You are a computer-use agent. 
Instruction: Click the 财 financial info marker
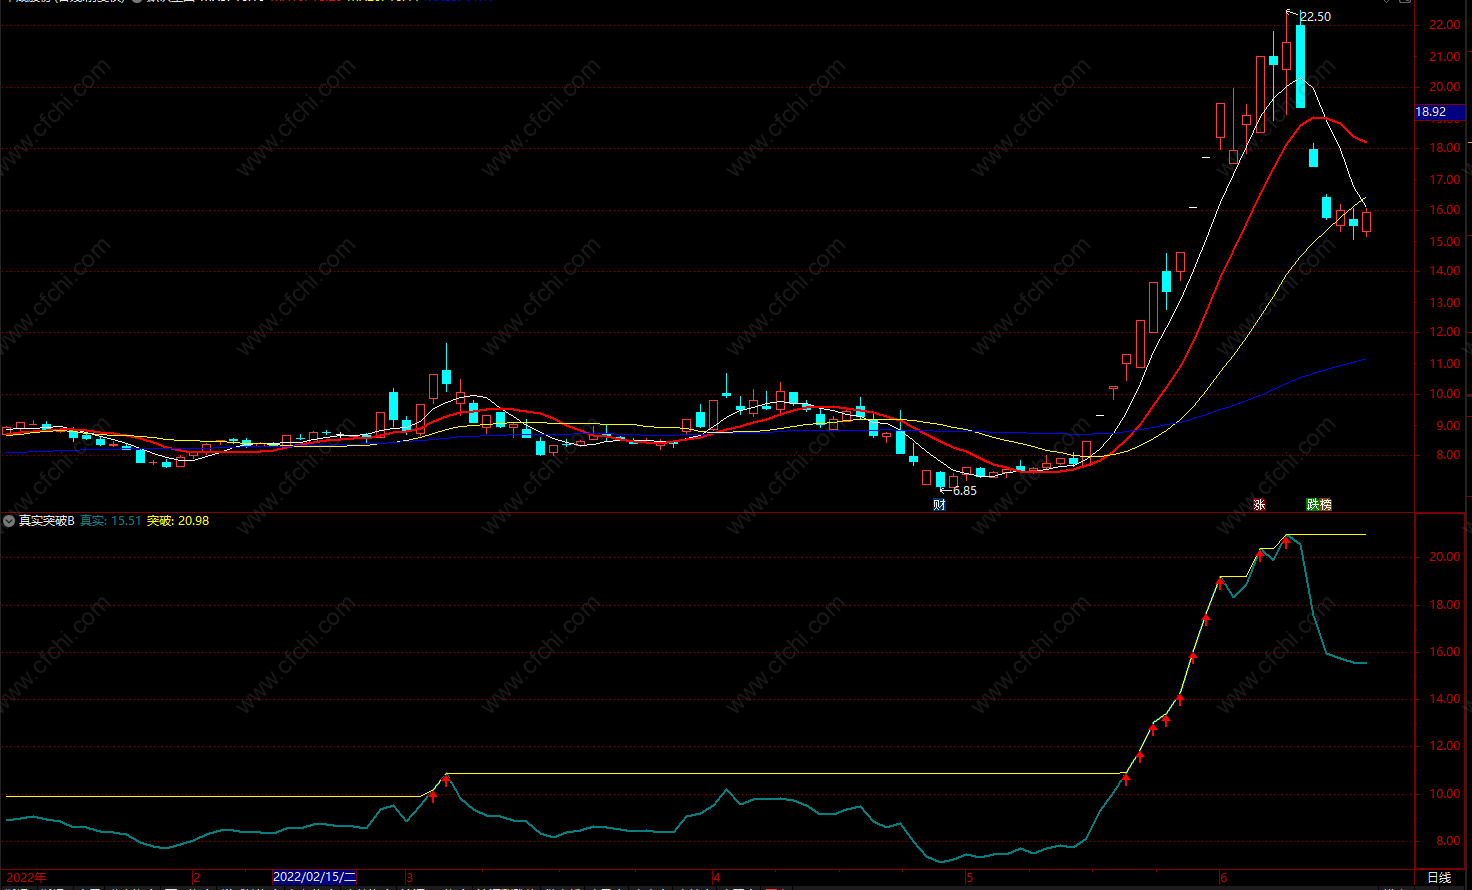pos(939,505)
